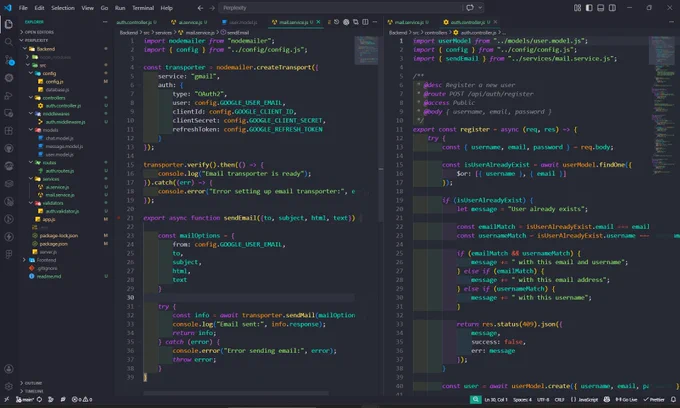Toggle the breakpoint on line 21
This screenshot has width=680, height=408.
119,218
